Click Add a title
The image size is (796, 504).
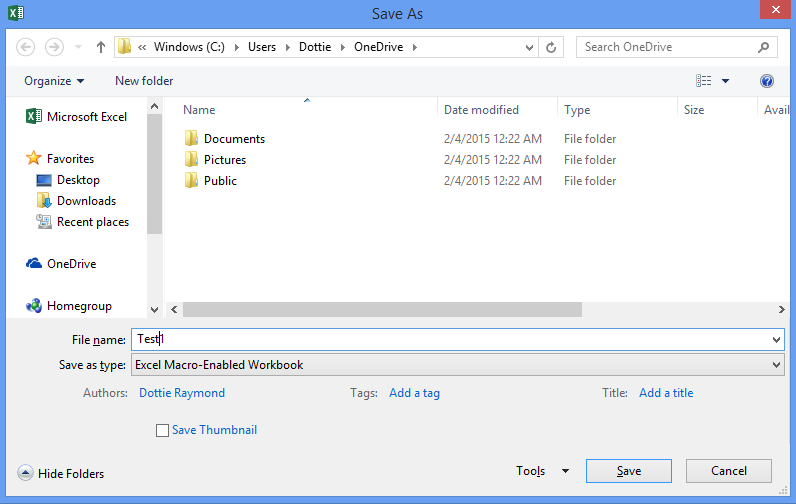point(666,393)
